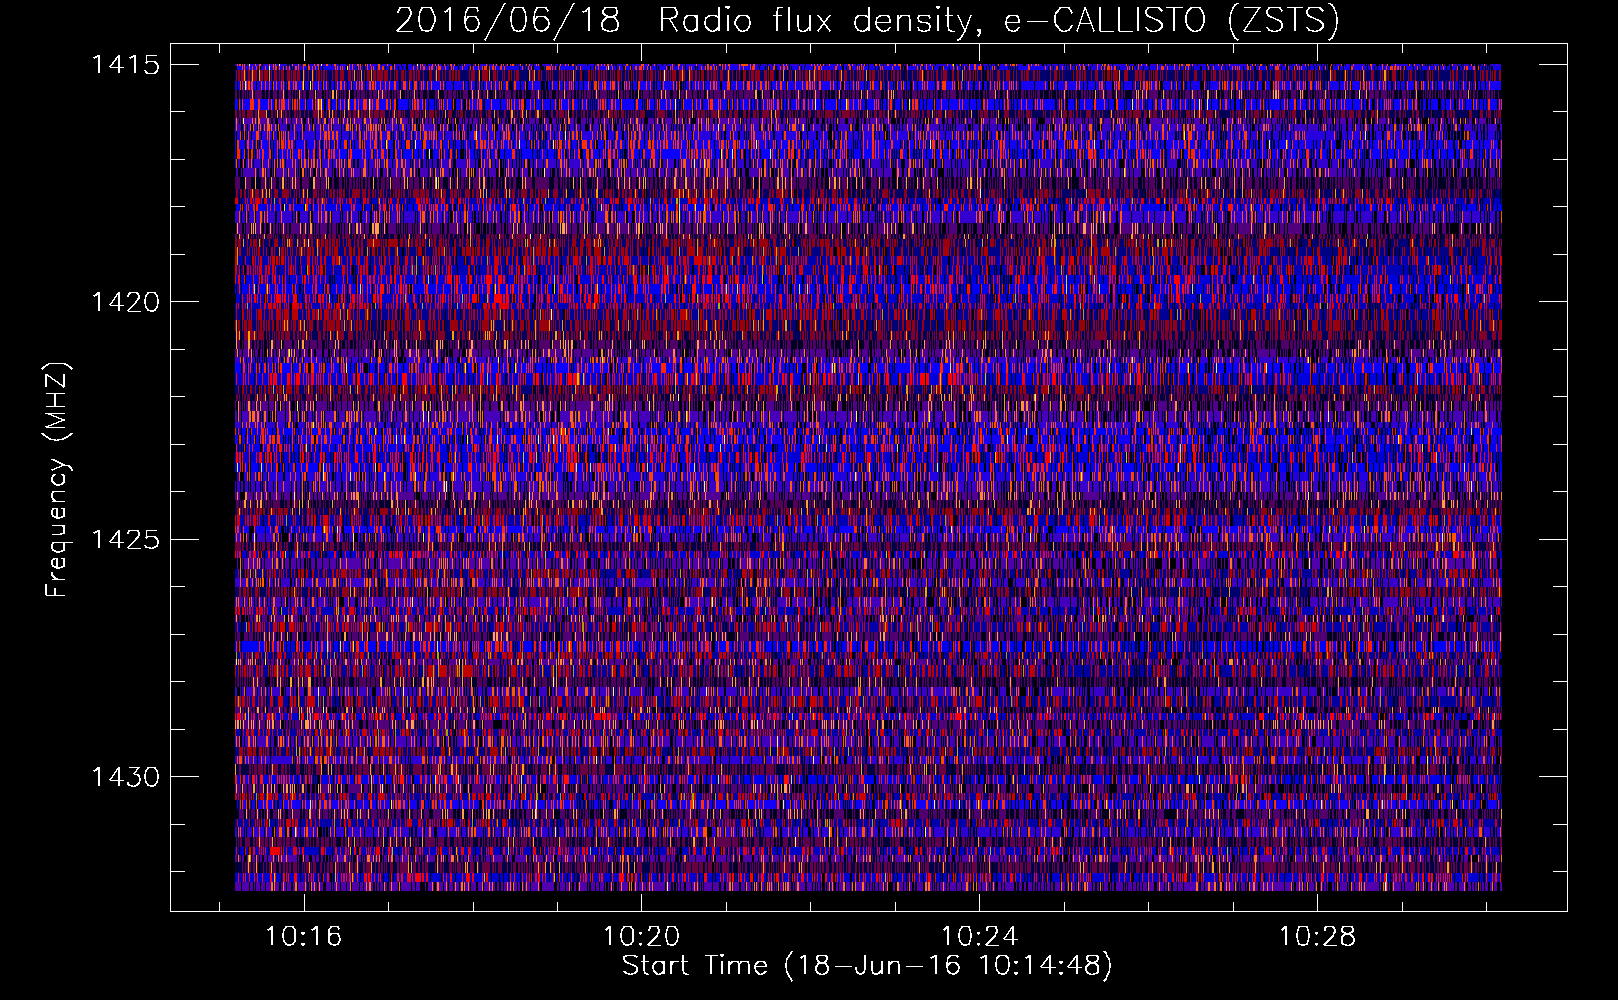The width and height of the screenshot is (1618, 1000).
Task: Select the 1420 frequency axis label
Action: click(x=125, y=302)
